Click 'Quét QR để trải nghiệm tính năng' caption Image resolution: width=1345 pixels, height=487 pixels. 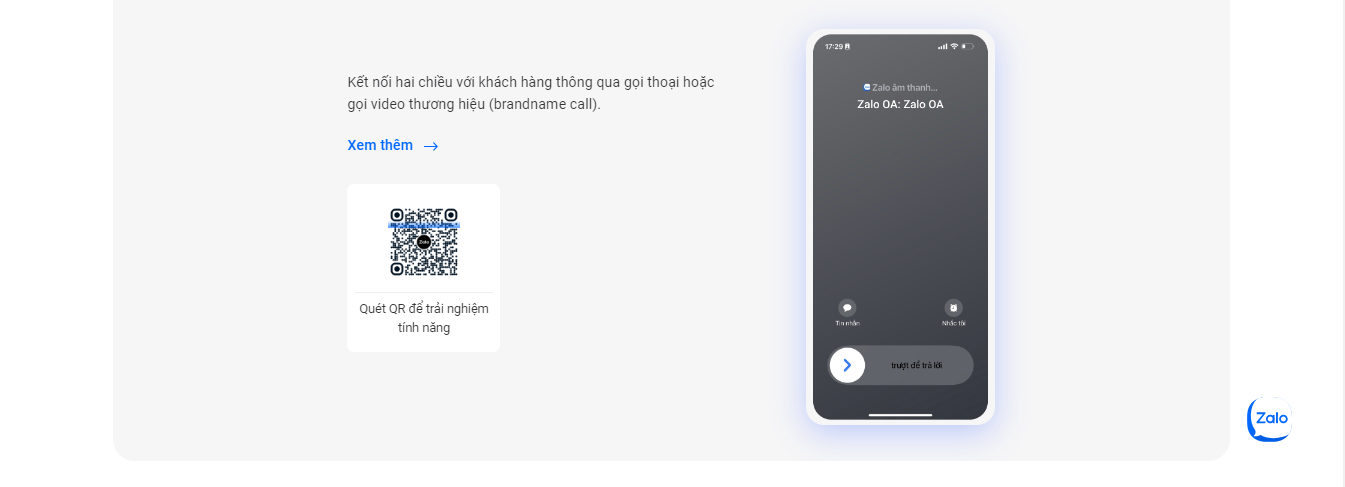(x=424, y=318)
